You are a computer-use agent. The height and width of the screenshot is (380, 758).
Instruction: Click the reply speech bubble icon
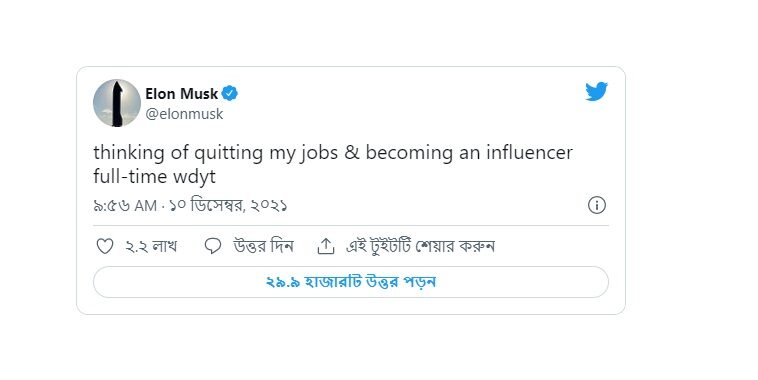point(213,246)
